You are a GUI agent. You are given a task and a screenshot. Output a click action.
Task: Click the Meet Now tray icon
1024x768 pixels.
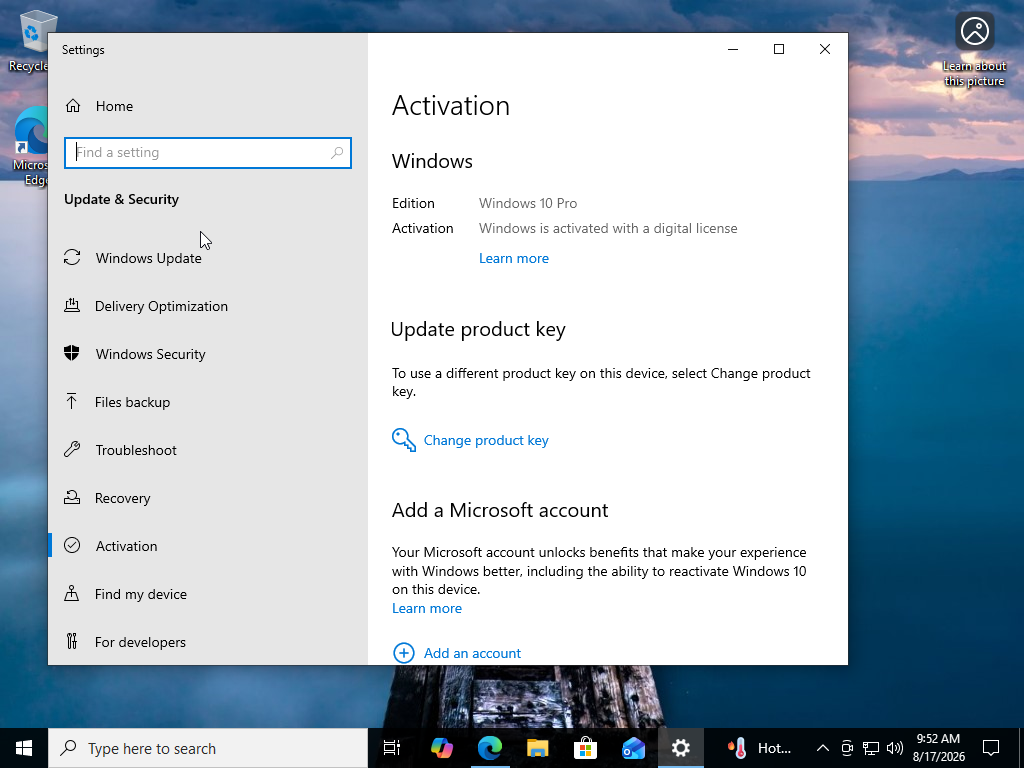point(847,748)
